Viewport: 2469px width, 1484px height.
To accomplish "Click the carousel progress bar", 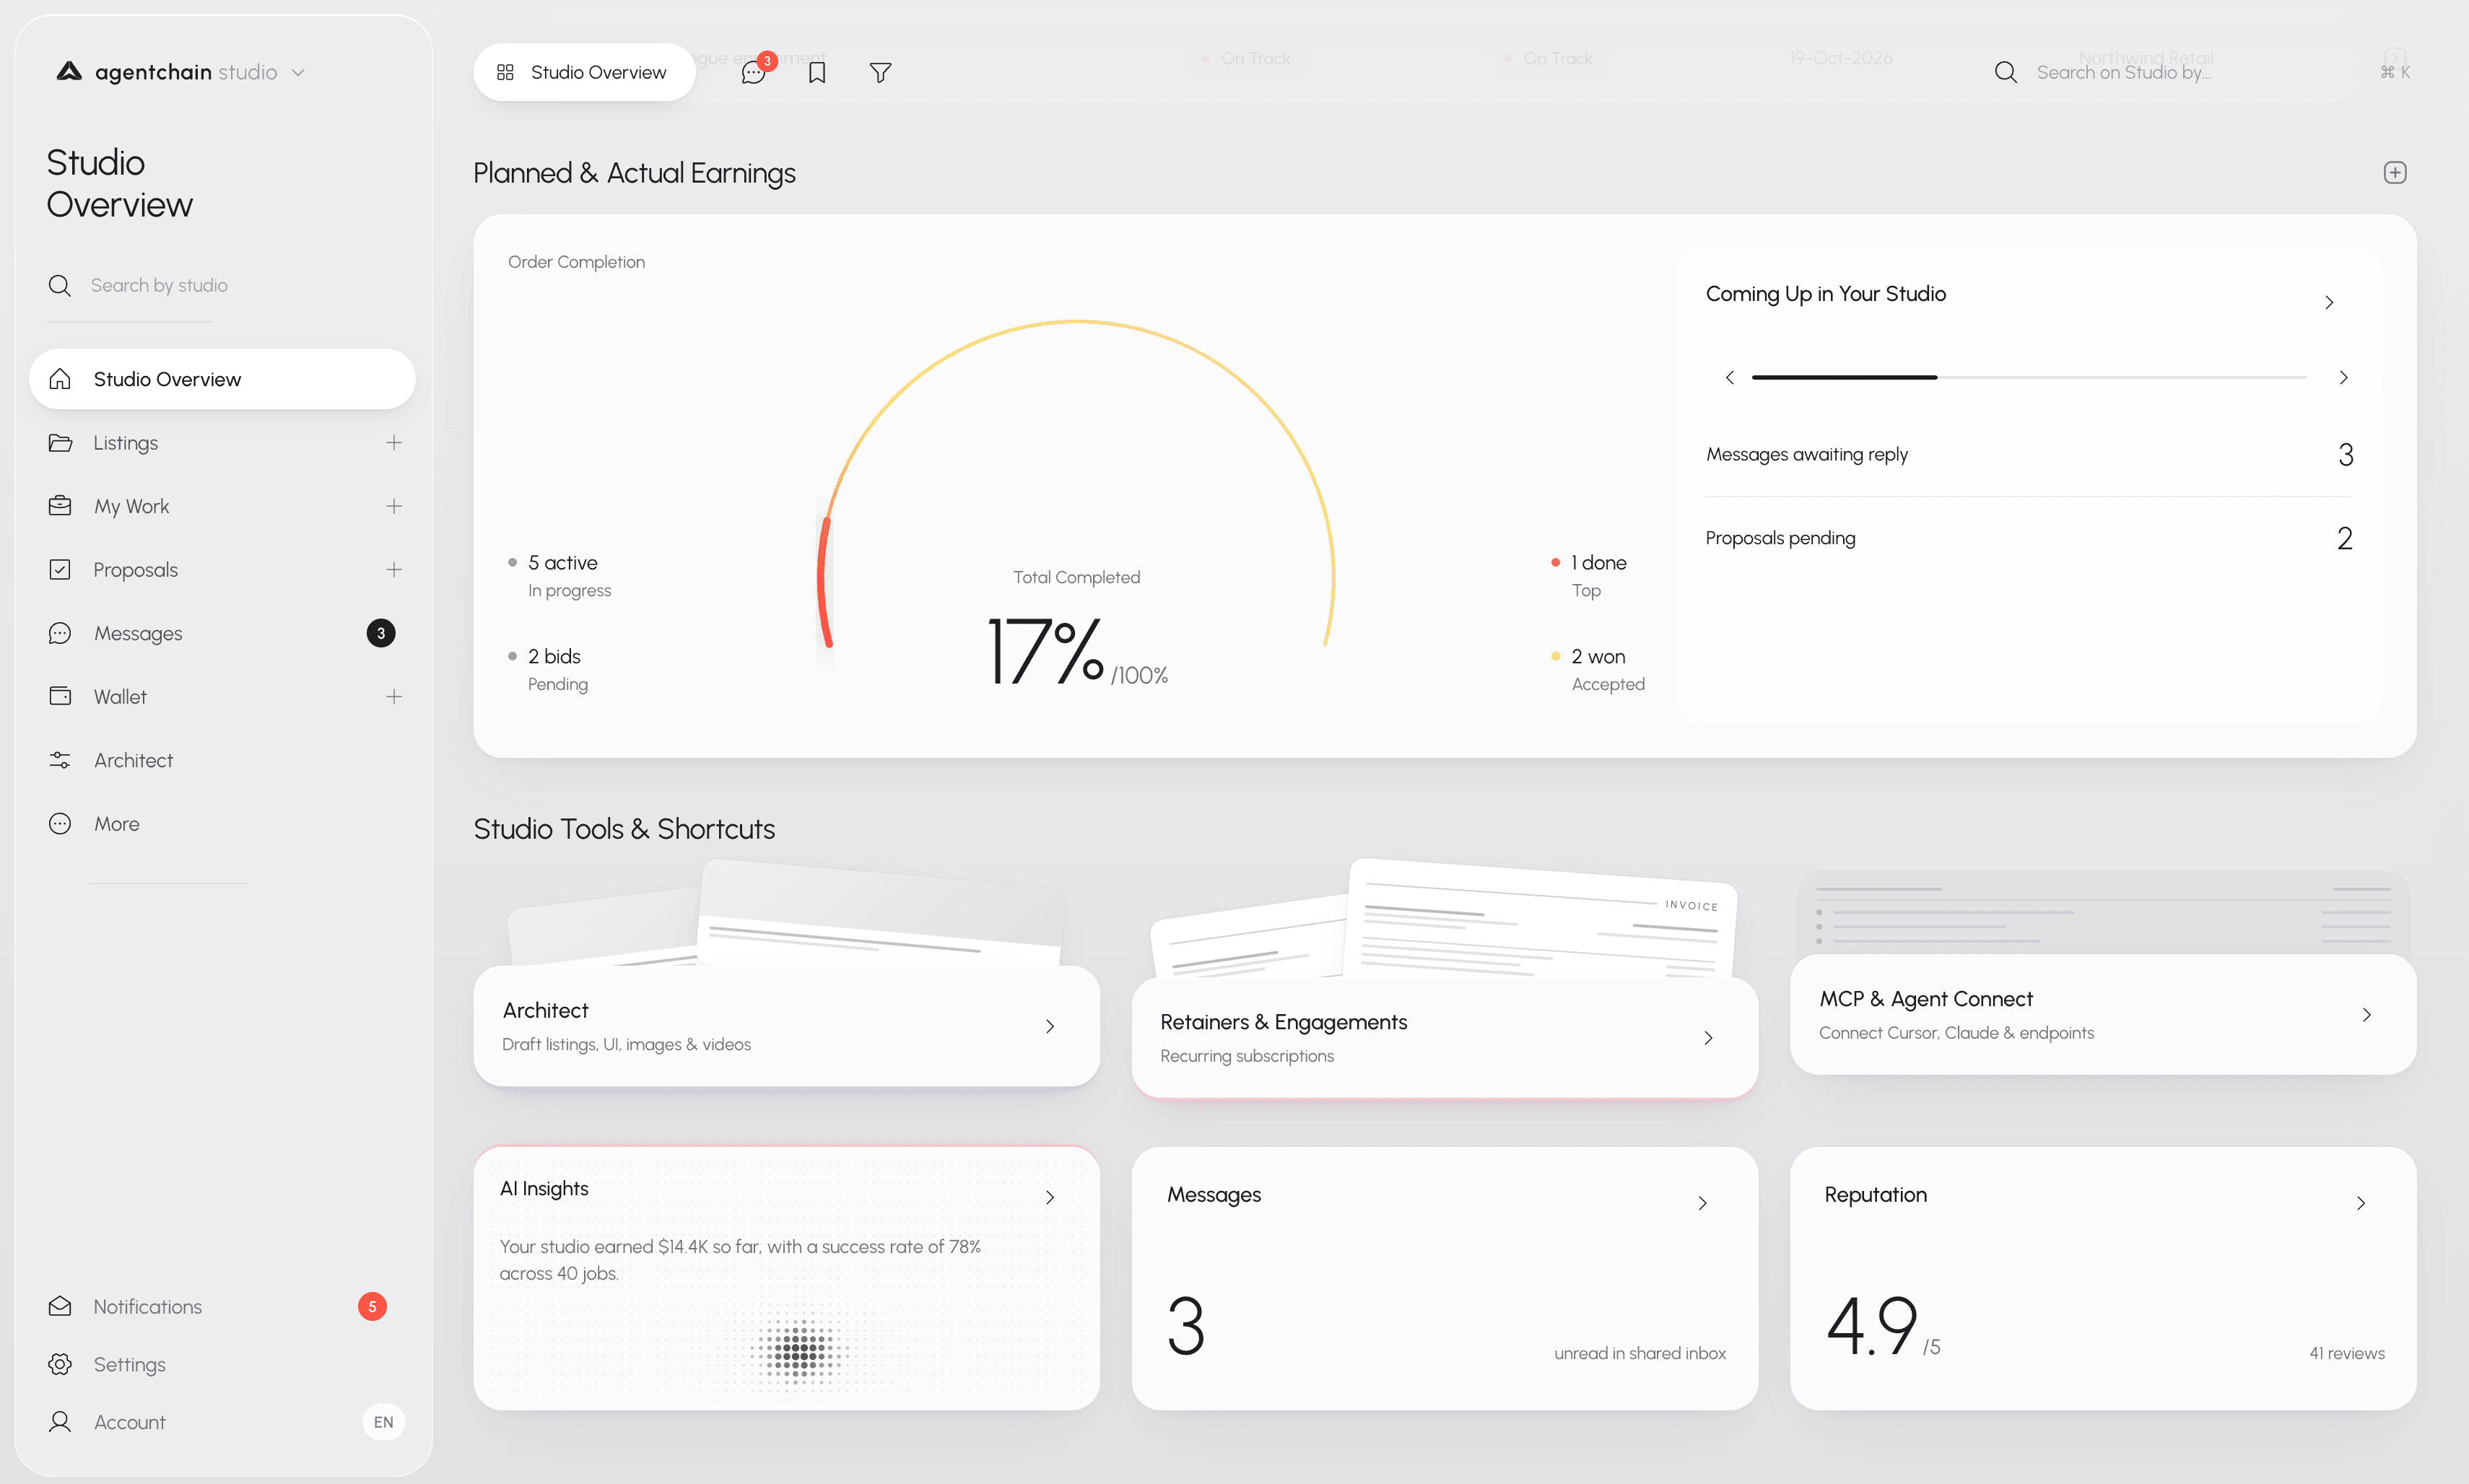I will tap(2029, 377).
